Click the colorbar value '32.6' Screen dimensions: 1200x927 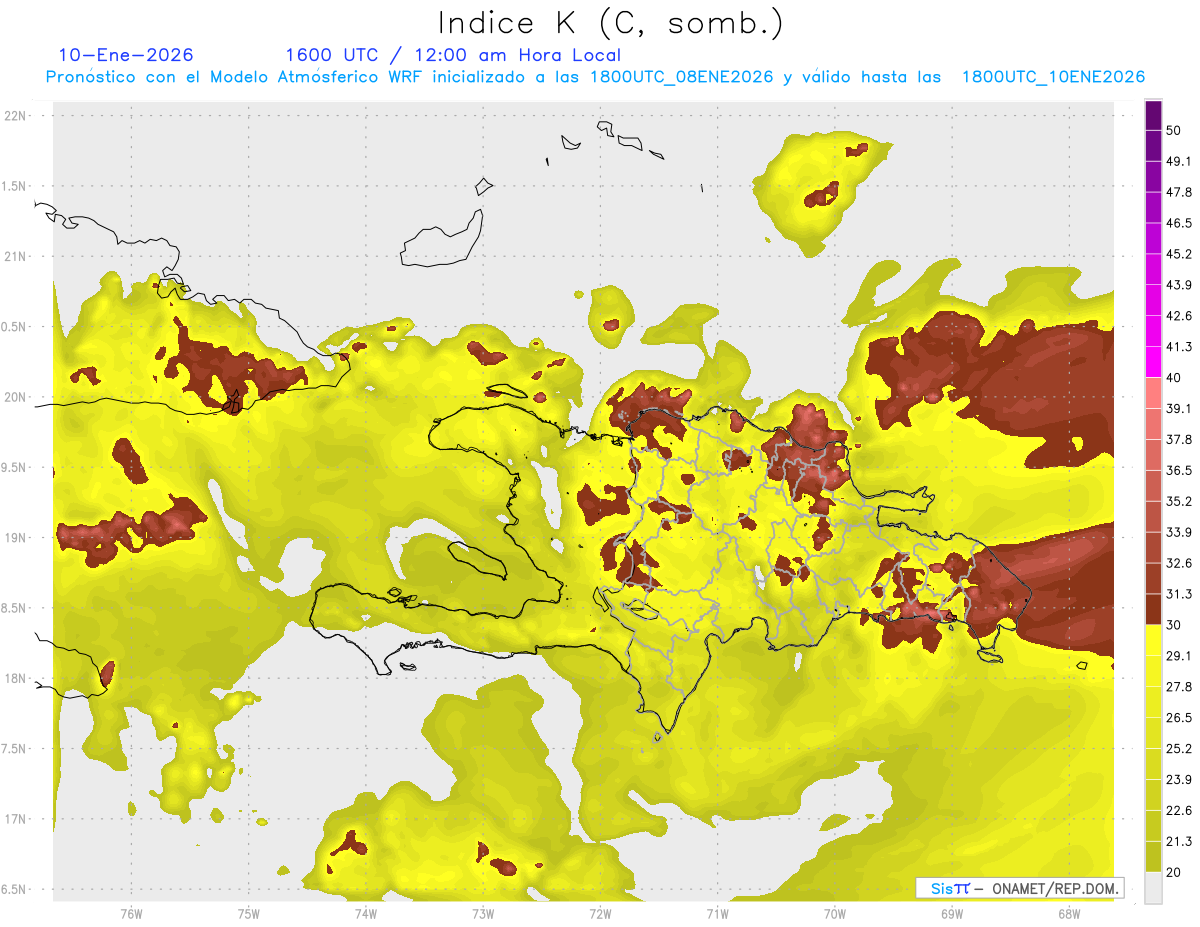[1178, 563]
